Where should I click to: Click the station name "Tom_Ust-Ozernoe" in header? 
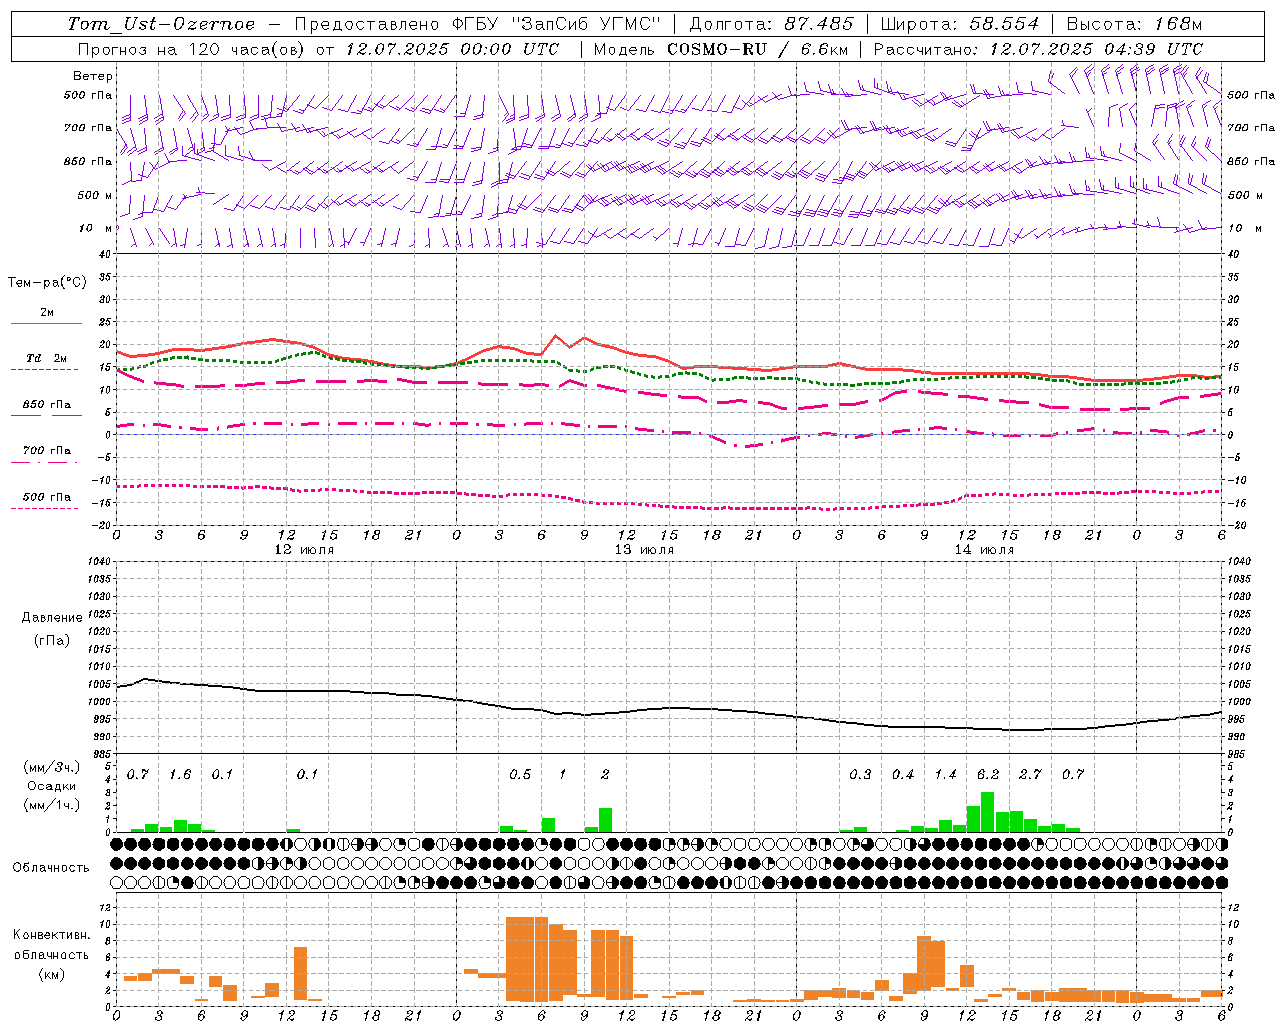point(161,24)
